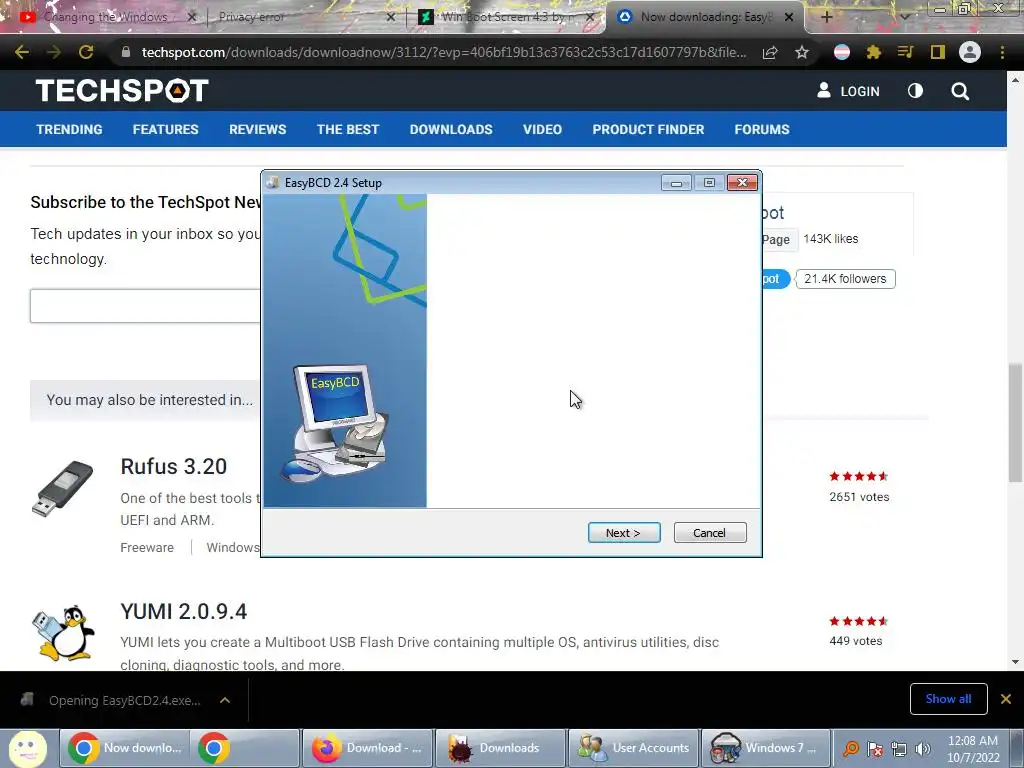Open the FORUMS link
The width and height of the screenshot is (1024, 768).
click(x=761, y=129)
